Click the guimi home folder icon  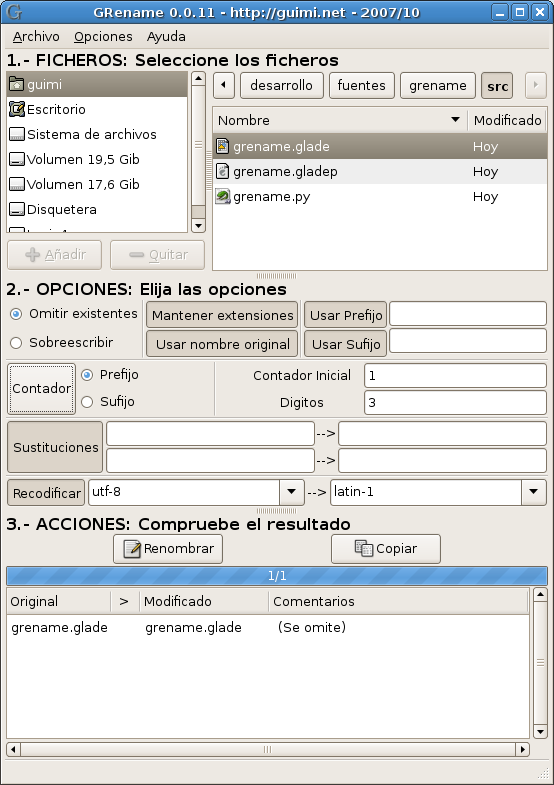[17, 85]
